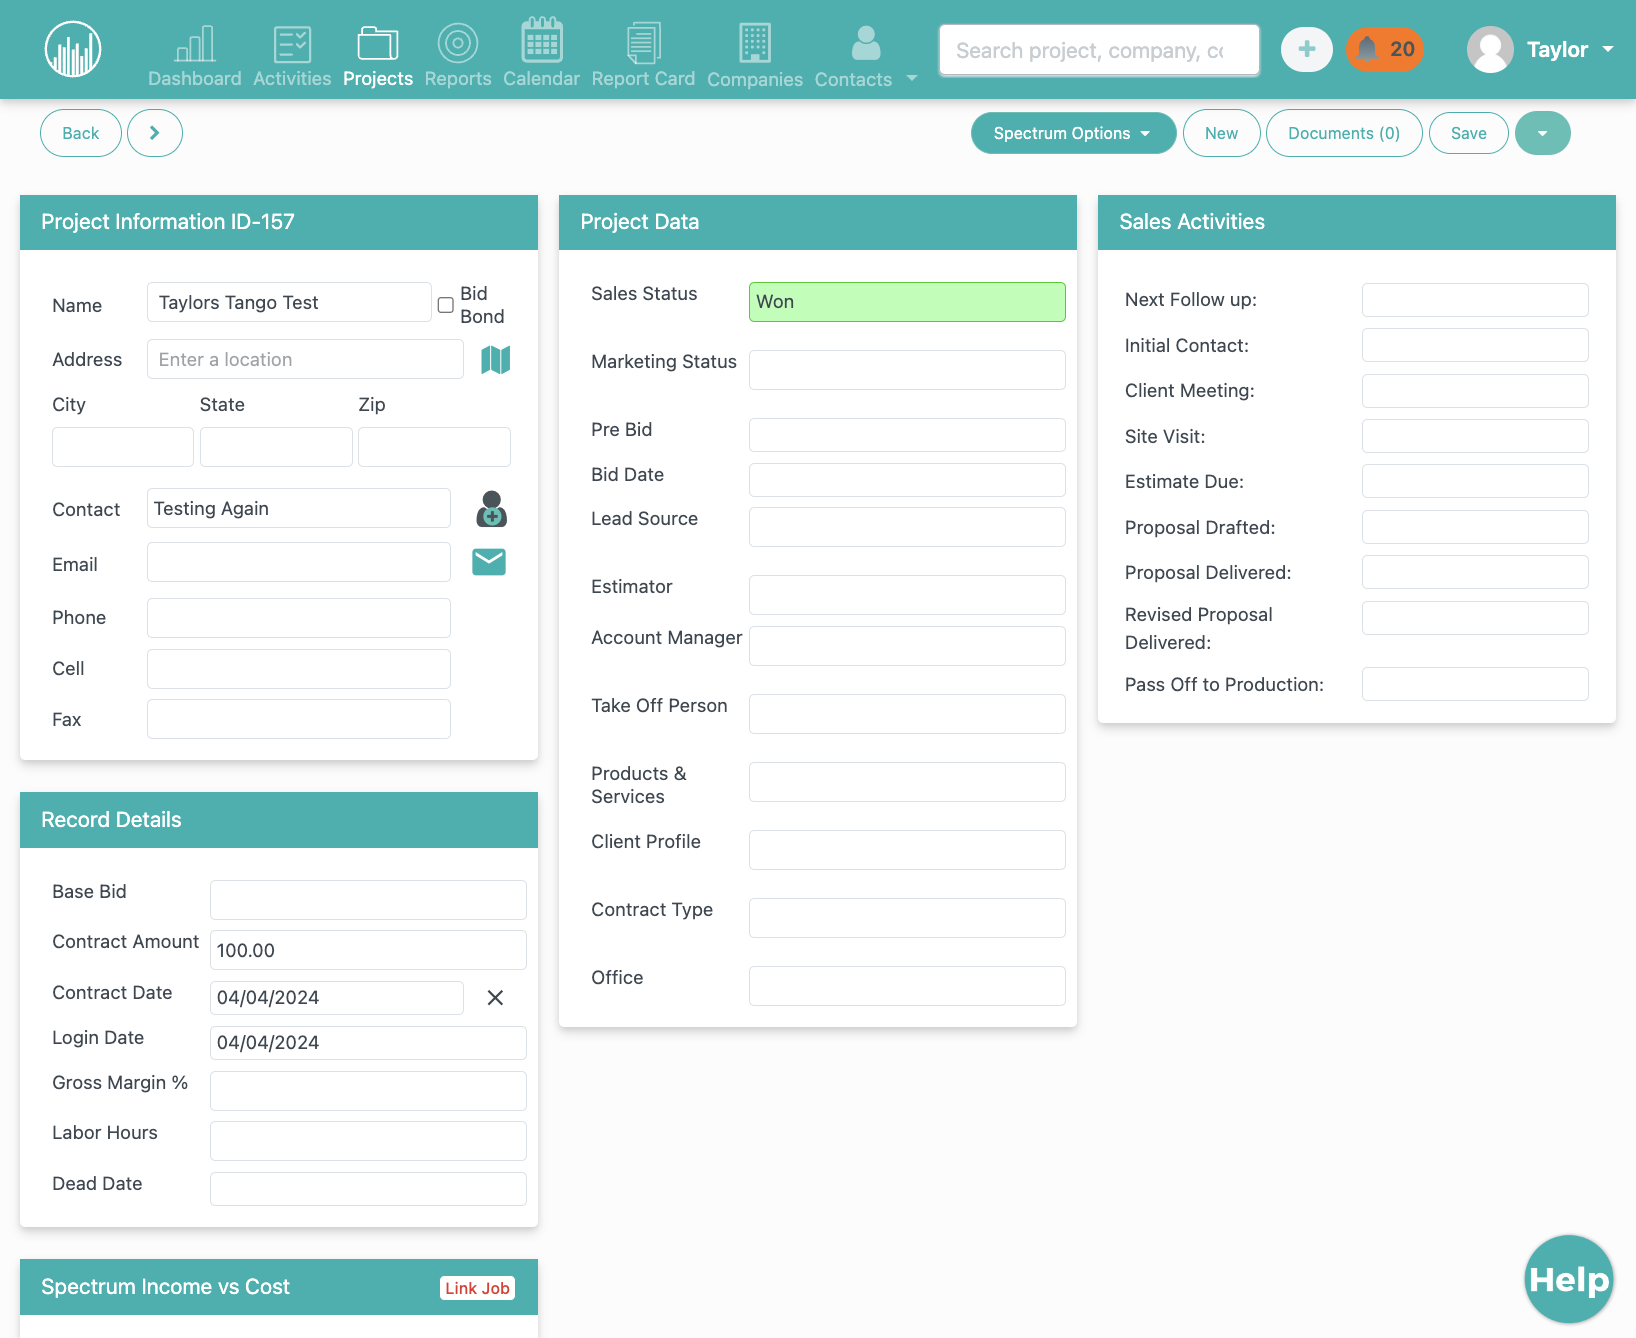The height and width of the screenshot is (1338, 1636).
Task: Click the add contact person icon
Action: coord(491,509)
